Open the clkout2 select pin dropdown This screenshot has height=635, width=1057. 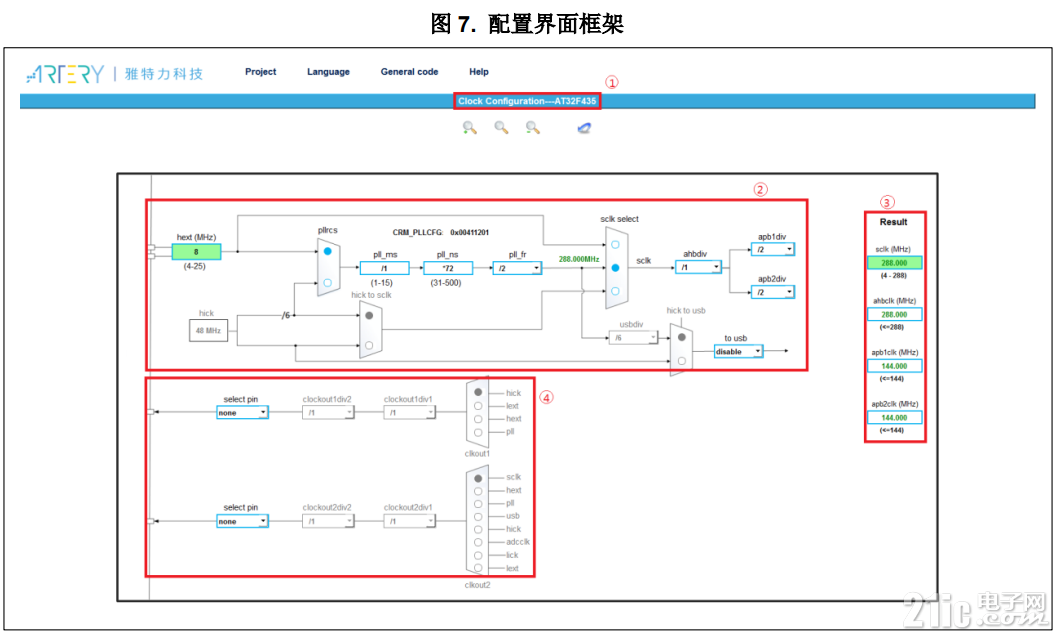[242, 521]
